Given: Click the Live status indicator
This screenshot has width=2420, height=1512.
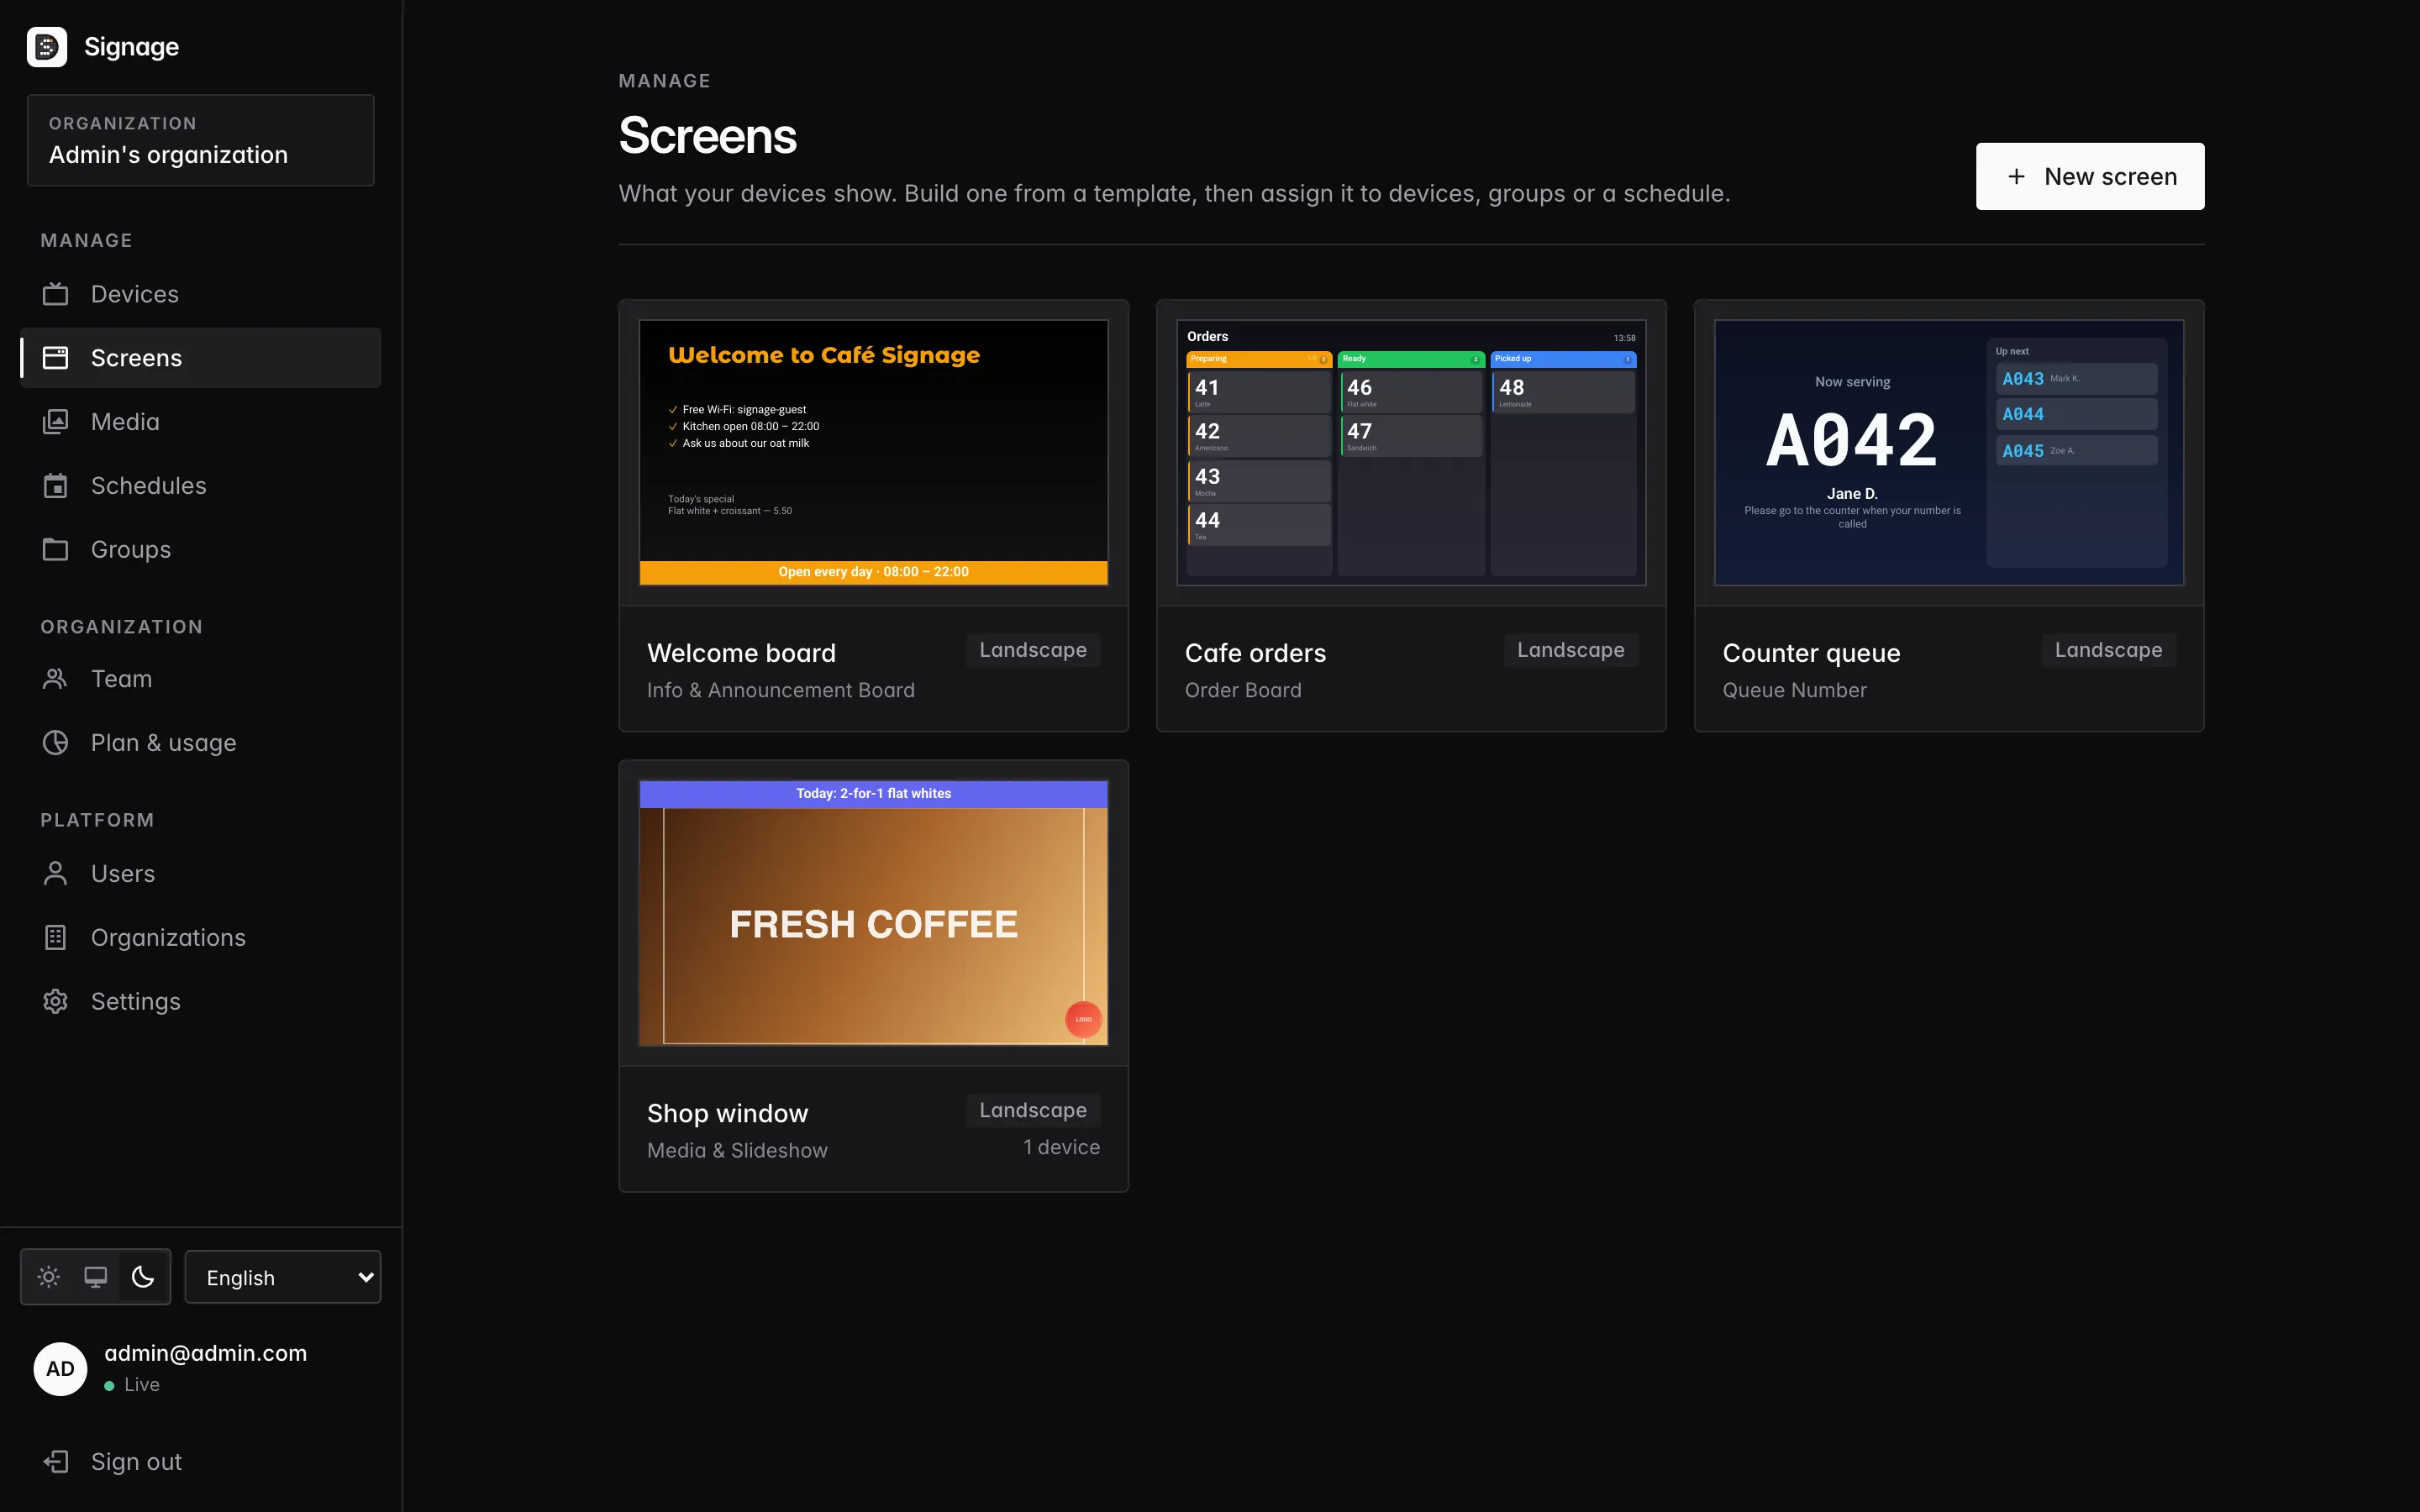Looking at the screenshot, I should (132, 1385).
